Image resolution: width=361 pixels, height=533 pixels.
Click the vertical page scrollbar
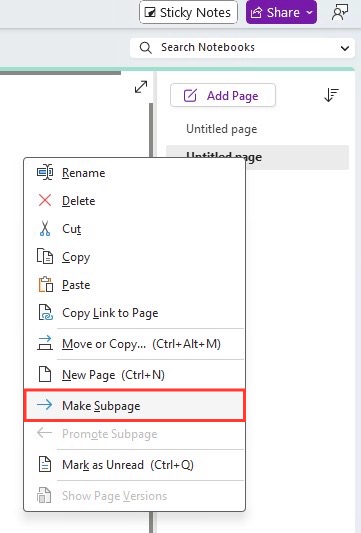pyautogui.click(x=151, y=130)
